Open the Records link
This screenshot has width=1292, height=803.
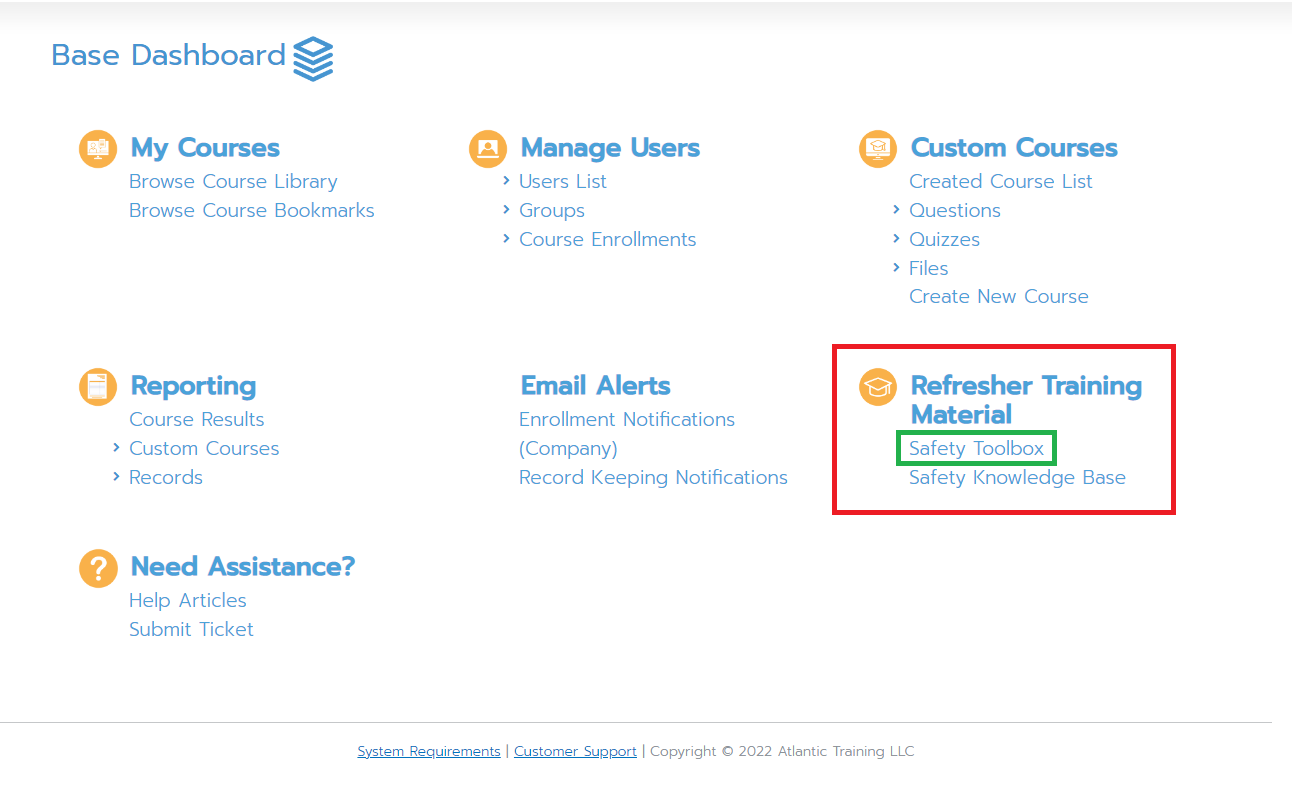click(166, 477)
